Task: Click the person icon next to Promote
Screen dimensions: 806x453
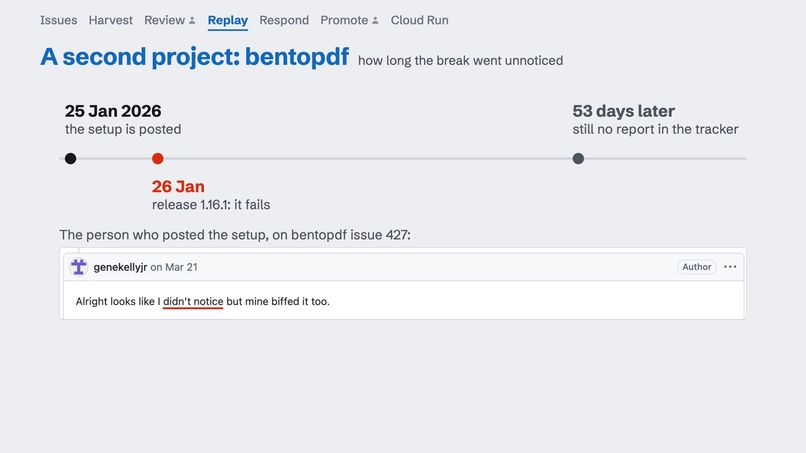Action: coord(375,21)
